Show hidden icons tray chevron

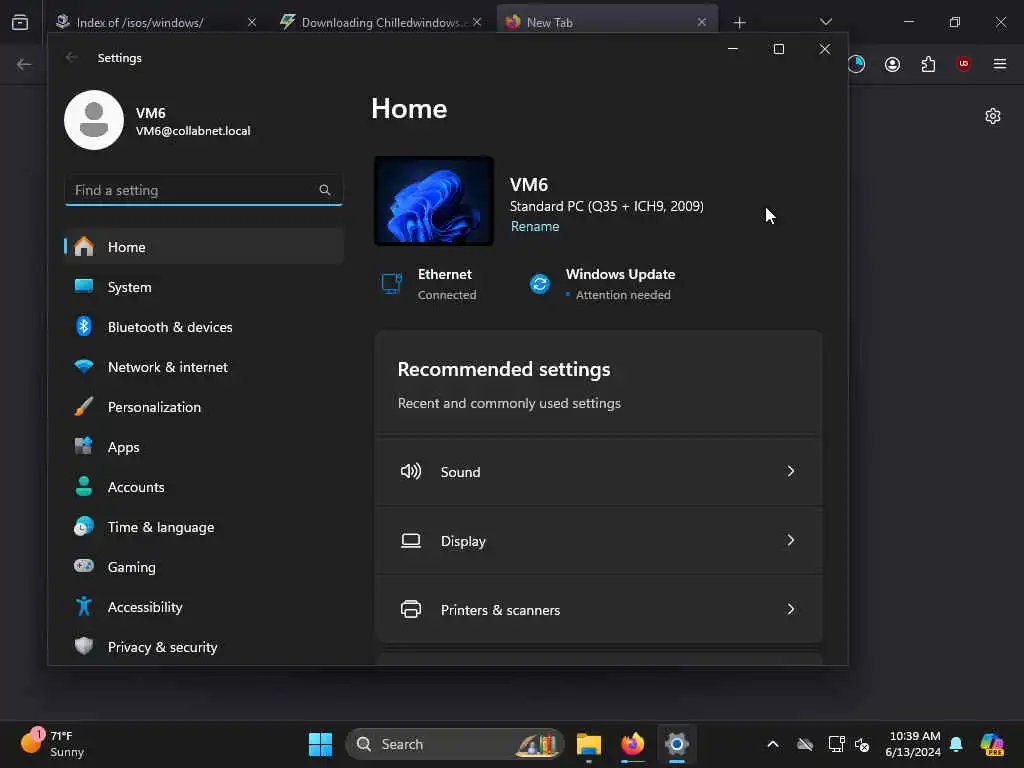click(x=773, y=744)
